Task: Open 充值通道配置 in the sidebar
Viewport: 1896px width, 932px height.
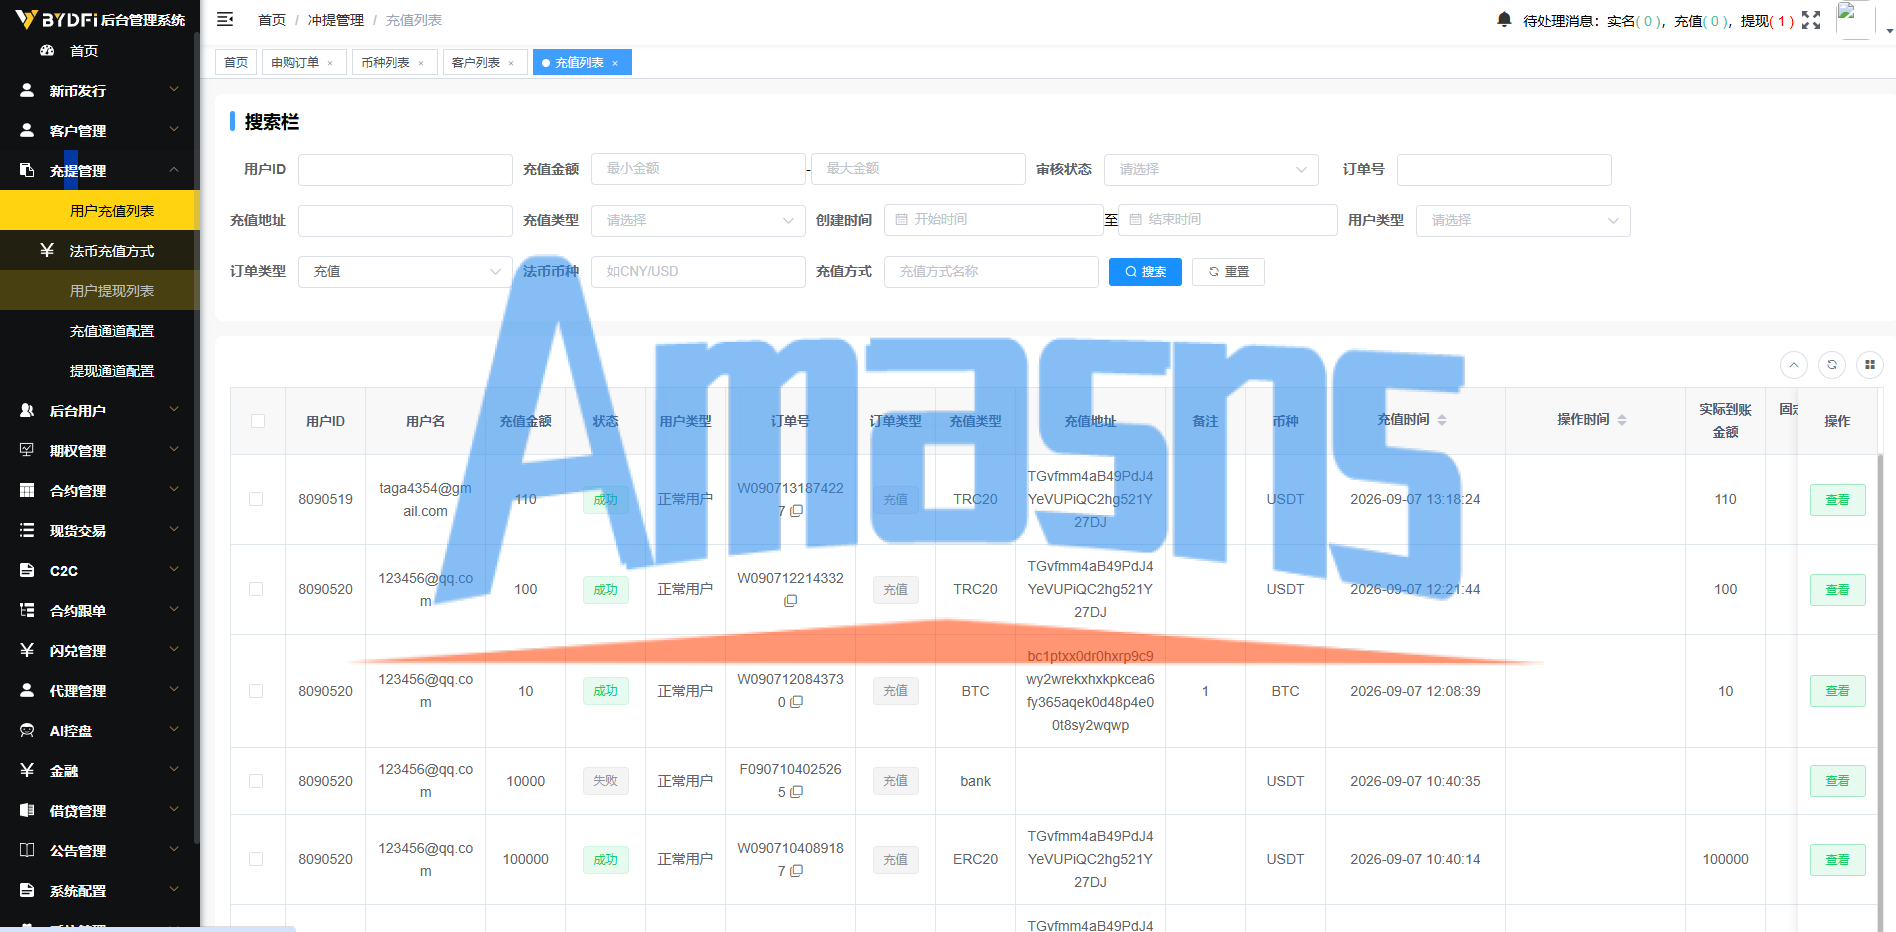Action: coord(100,330)
